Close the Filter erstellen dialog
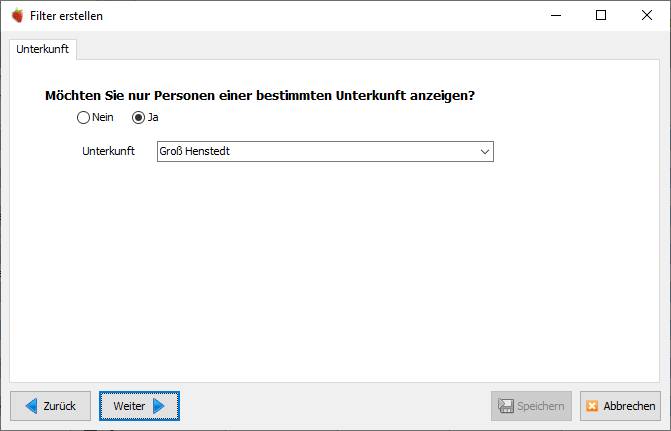 (x=647, y=15)
